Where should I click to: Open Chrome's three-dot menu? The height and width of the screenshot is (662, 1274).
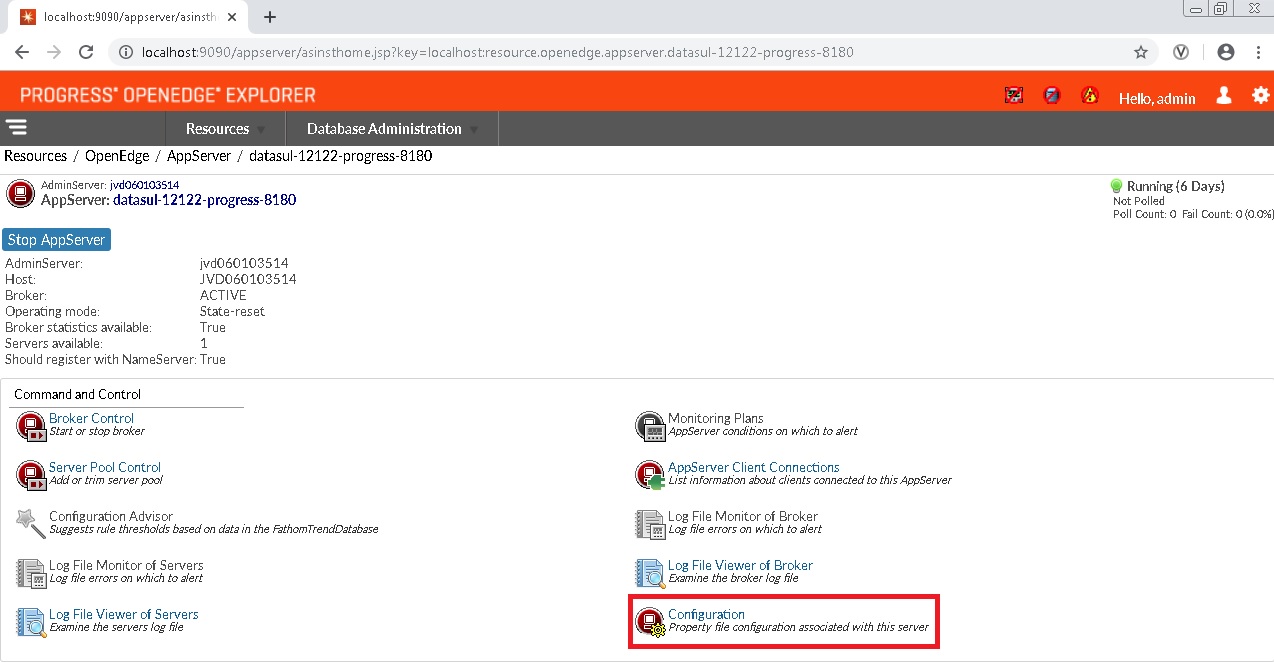pyautogui.click(x=1258, y=52)
